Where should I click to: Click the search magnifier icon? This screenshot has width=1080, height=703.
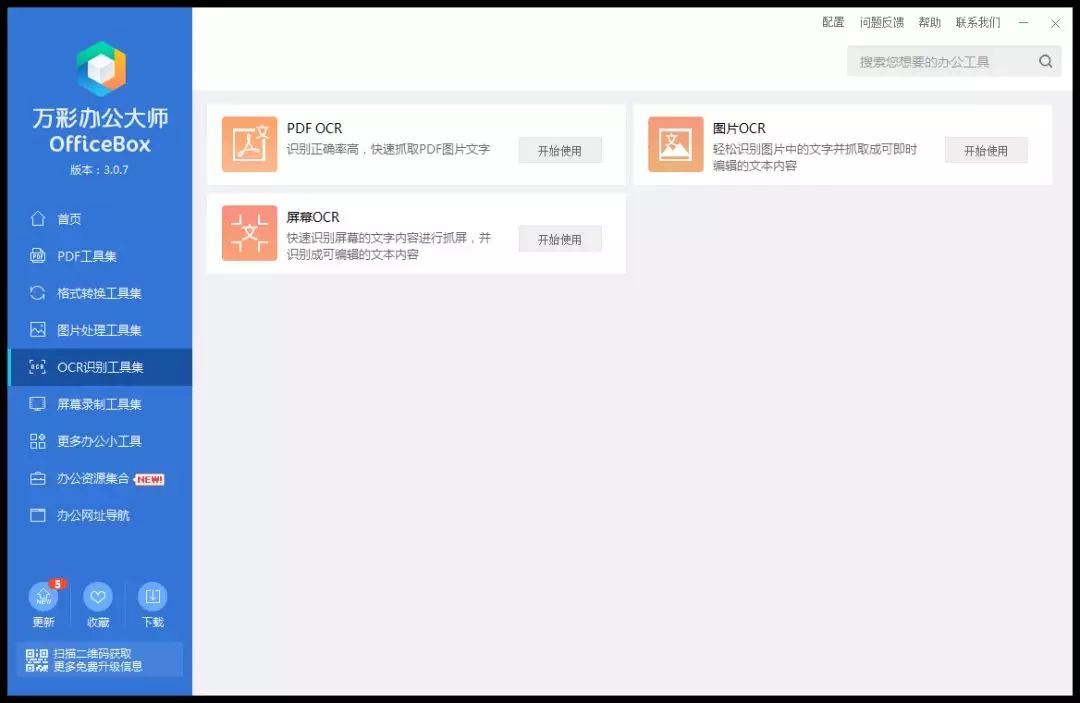(1045, 62)
